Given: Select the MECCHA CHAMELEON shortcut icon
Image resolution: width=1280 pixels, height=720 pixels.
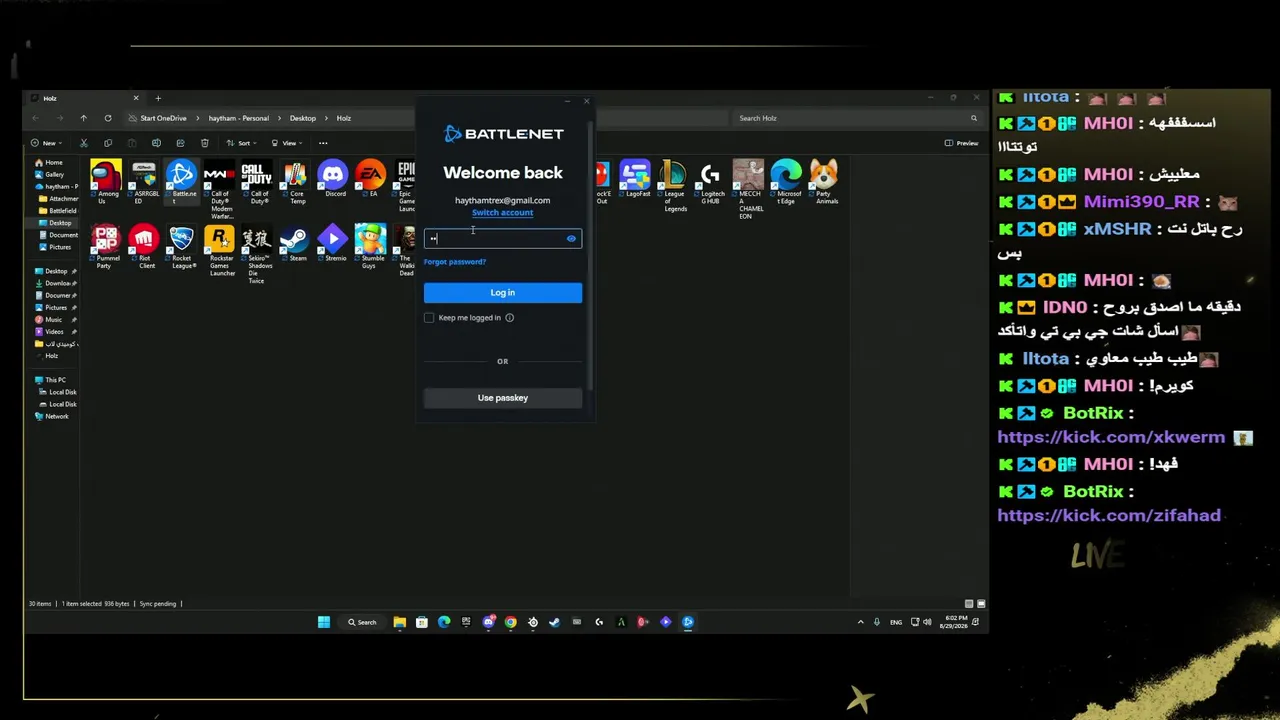Looking at the screenshot, I should click(748, 174).
